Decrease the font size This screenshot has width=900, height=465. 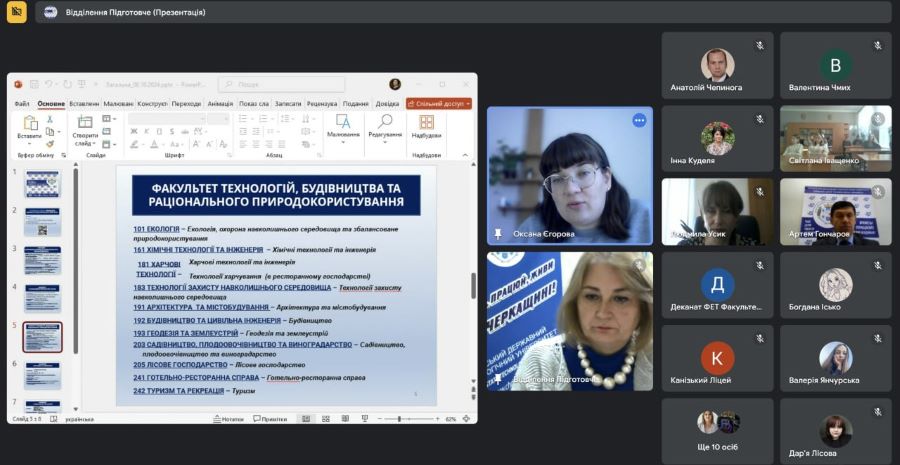[210, 144]
